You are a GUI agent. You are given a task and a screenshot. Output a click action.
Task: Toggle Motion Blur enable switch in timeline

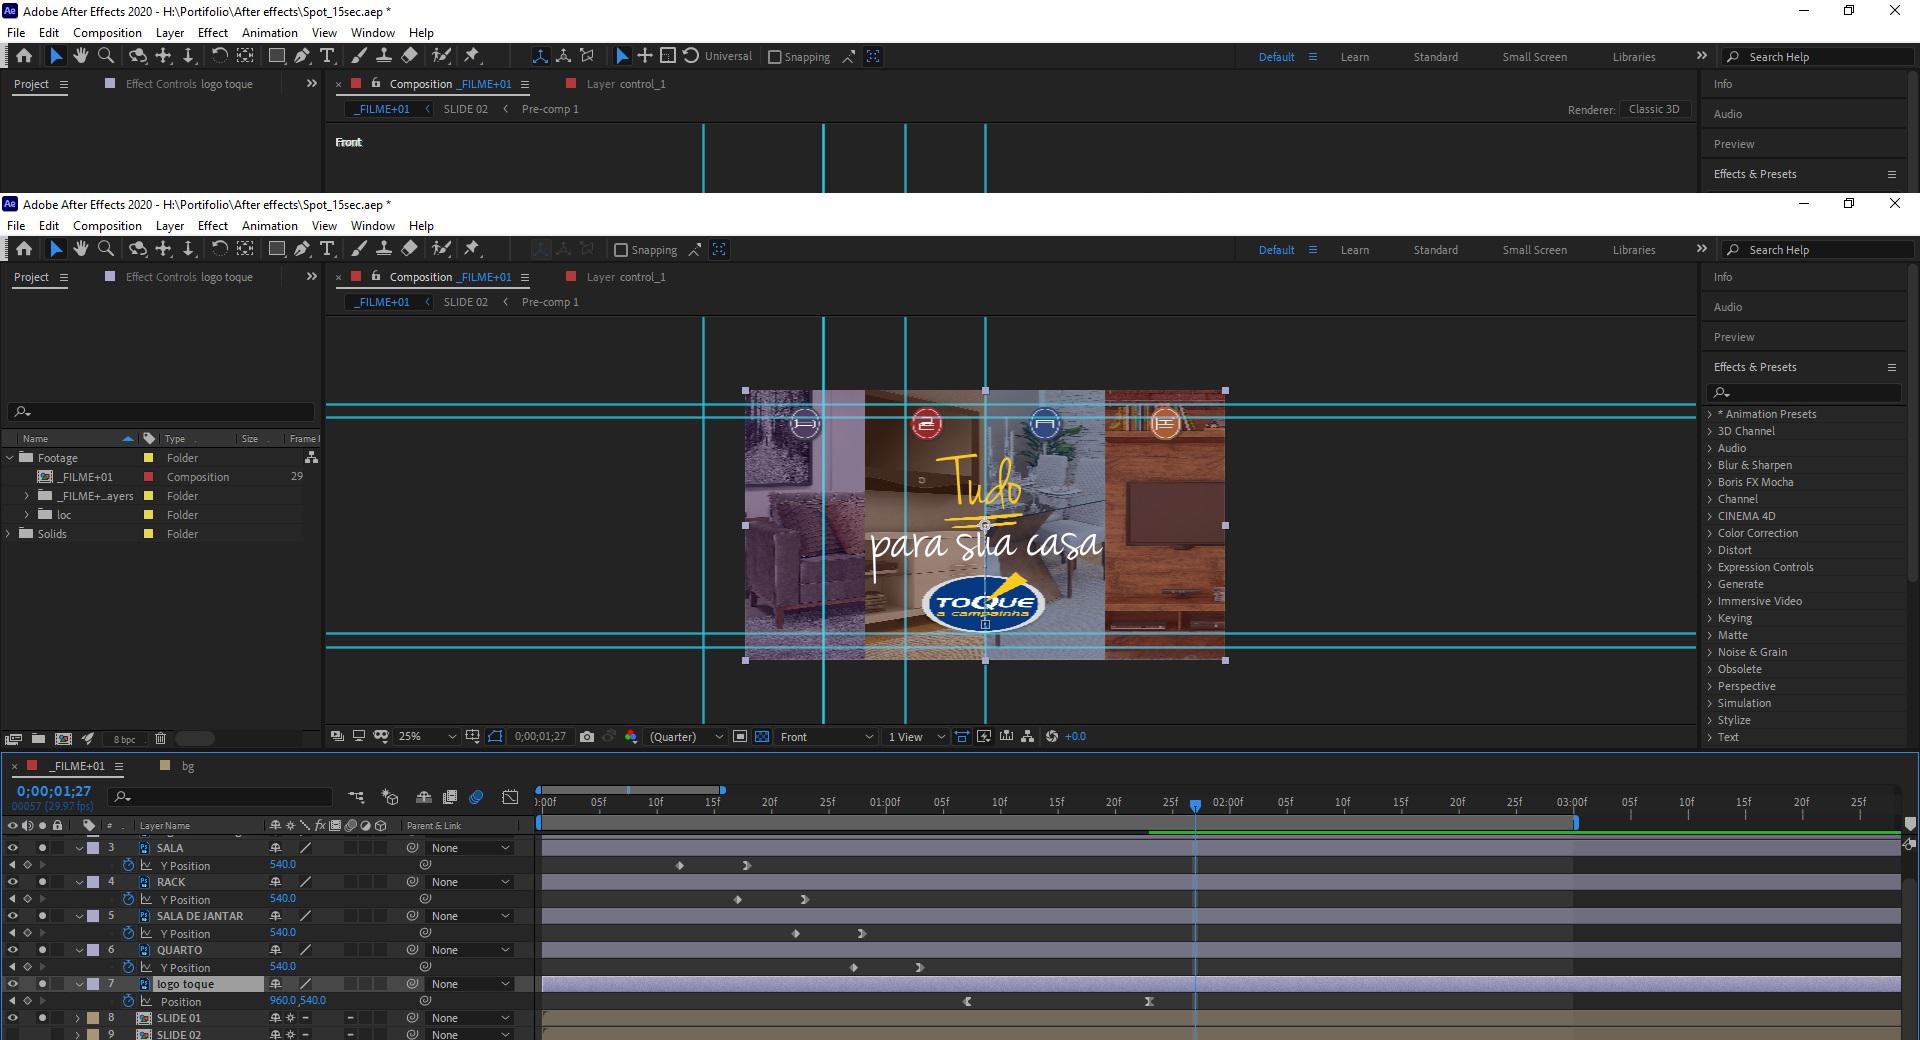(x=476, y=797)
